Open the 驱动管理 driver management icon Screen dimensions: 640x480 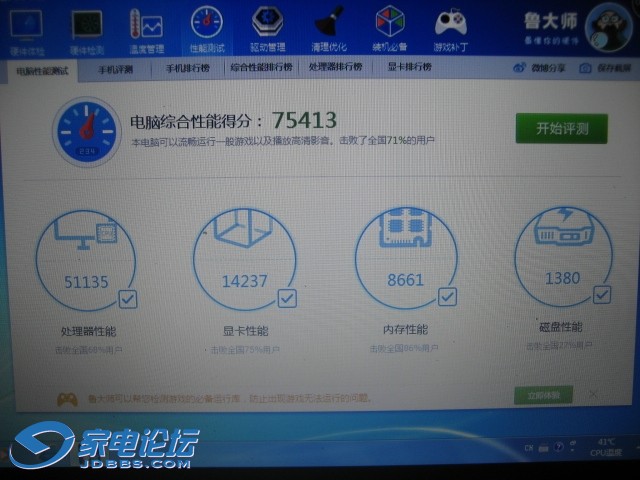(x=267, y=25)
